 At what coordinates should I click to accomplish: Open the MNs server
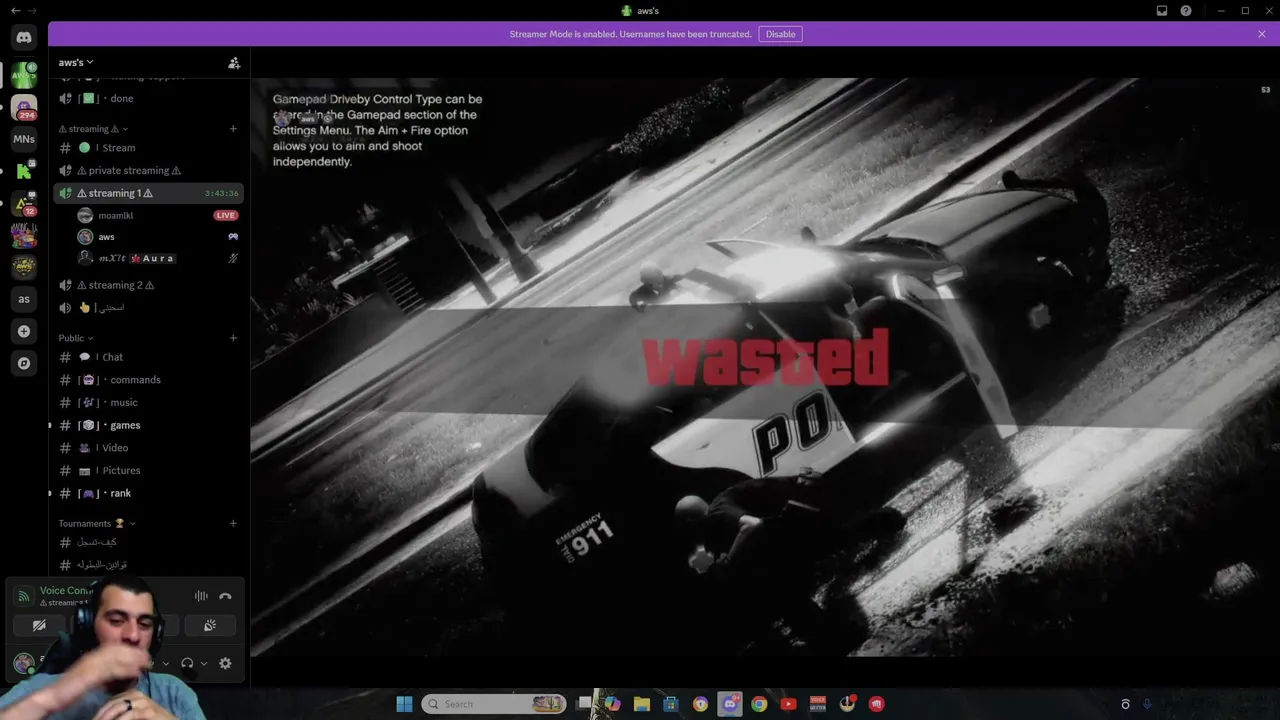click(x=24, y=139)
